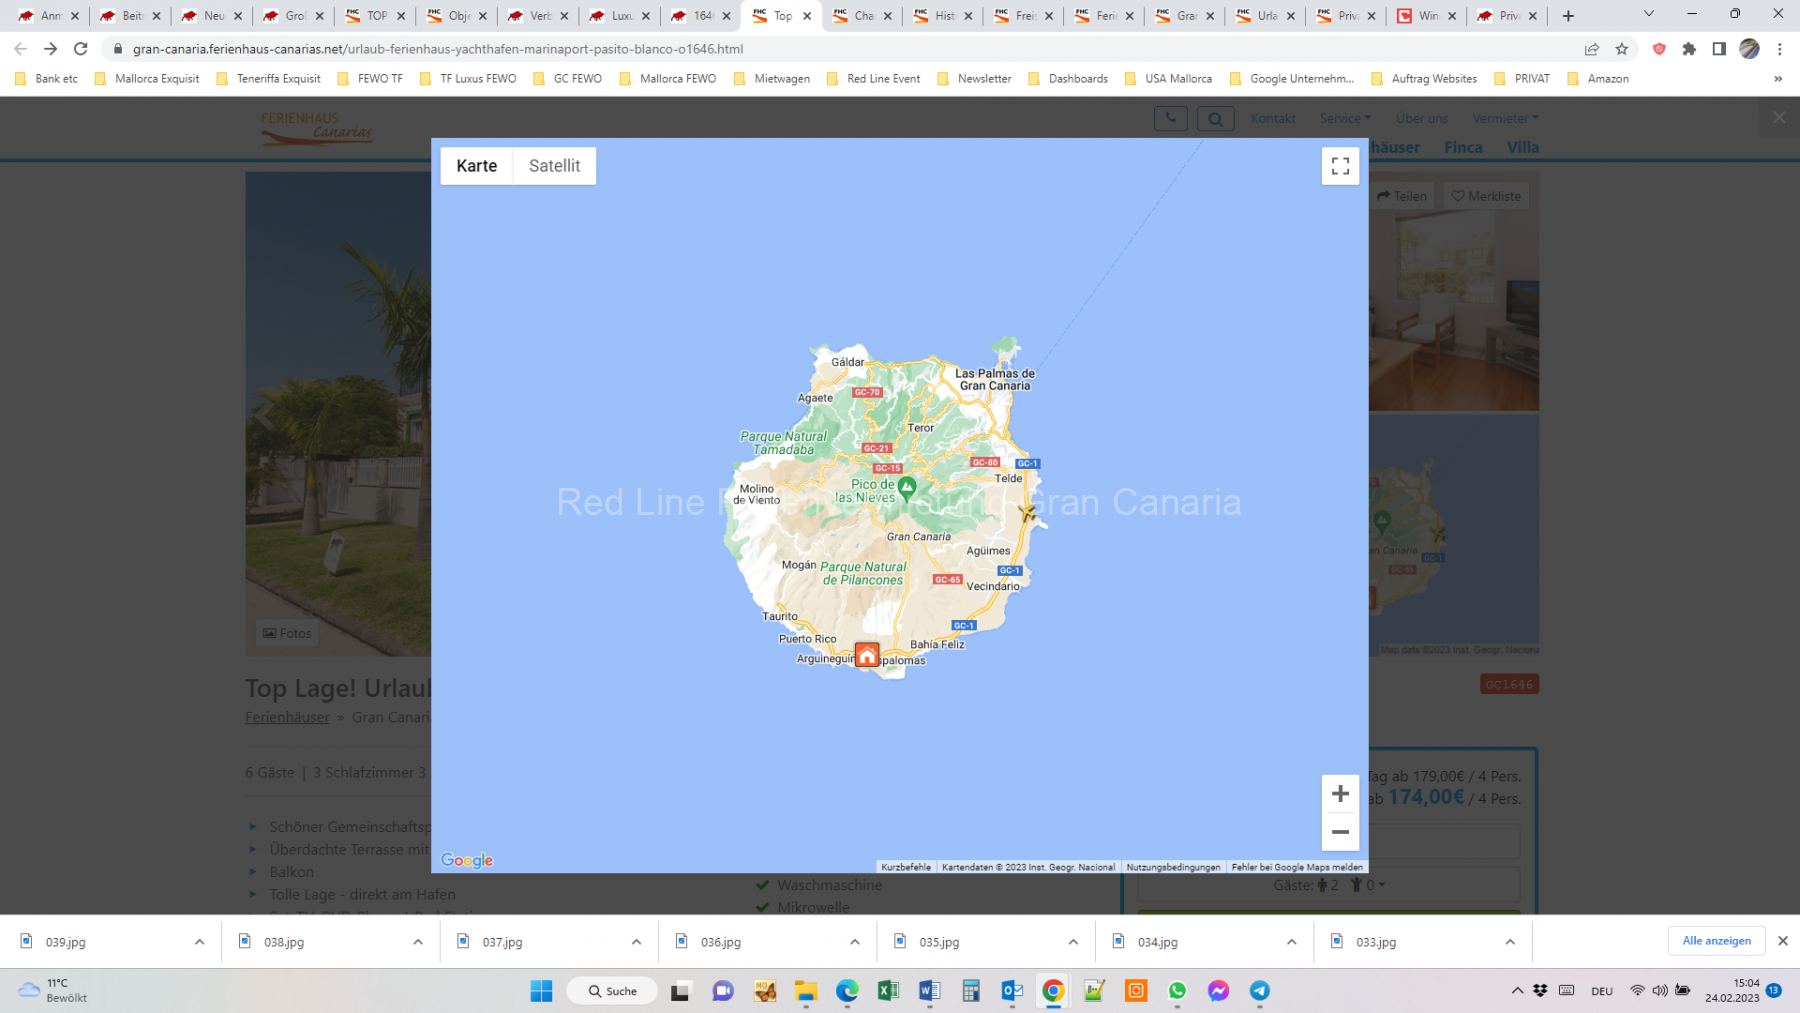Zoom in with the map plus button
The height and width of the screenshot is (1013, 1800).
pos(1340,794)
